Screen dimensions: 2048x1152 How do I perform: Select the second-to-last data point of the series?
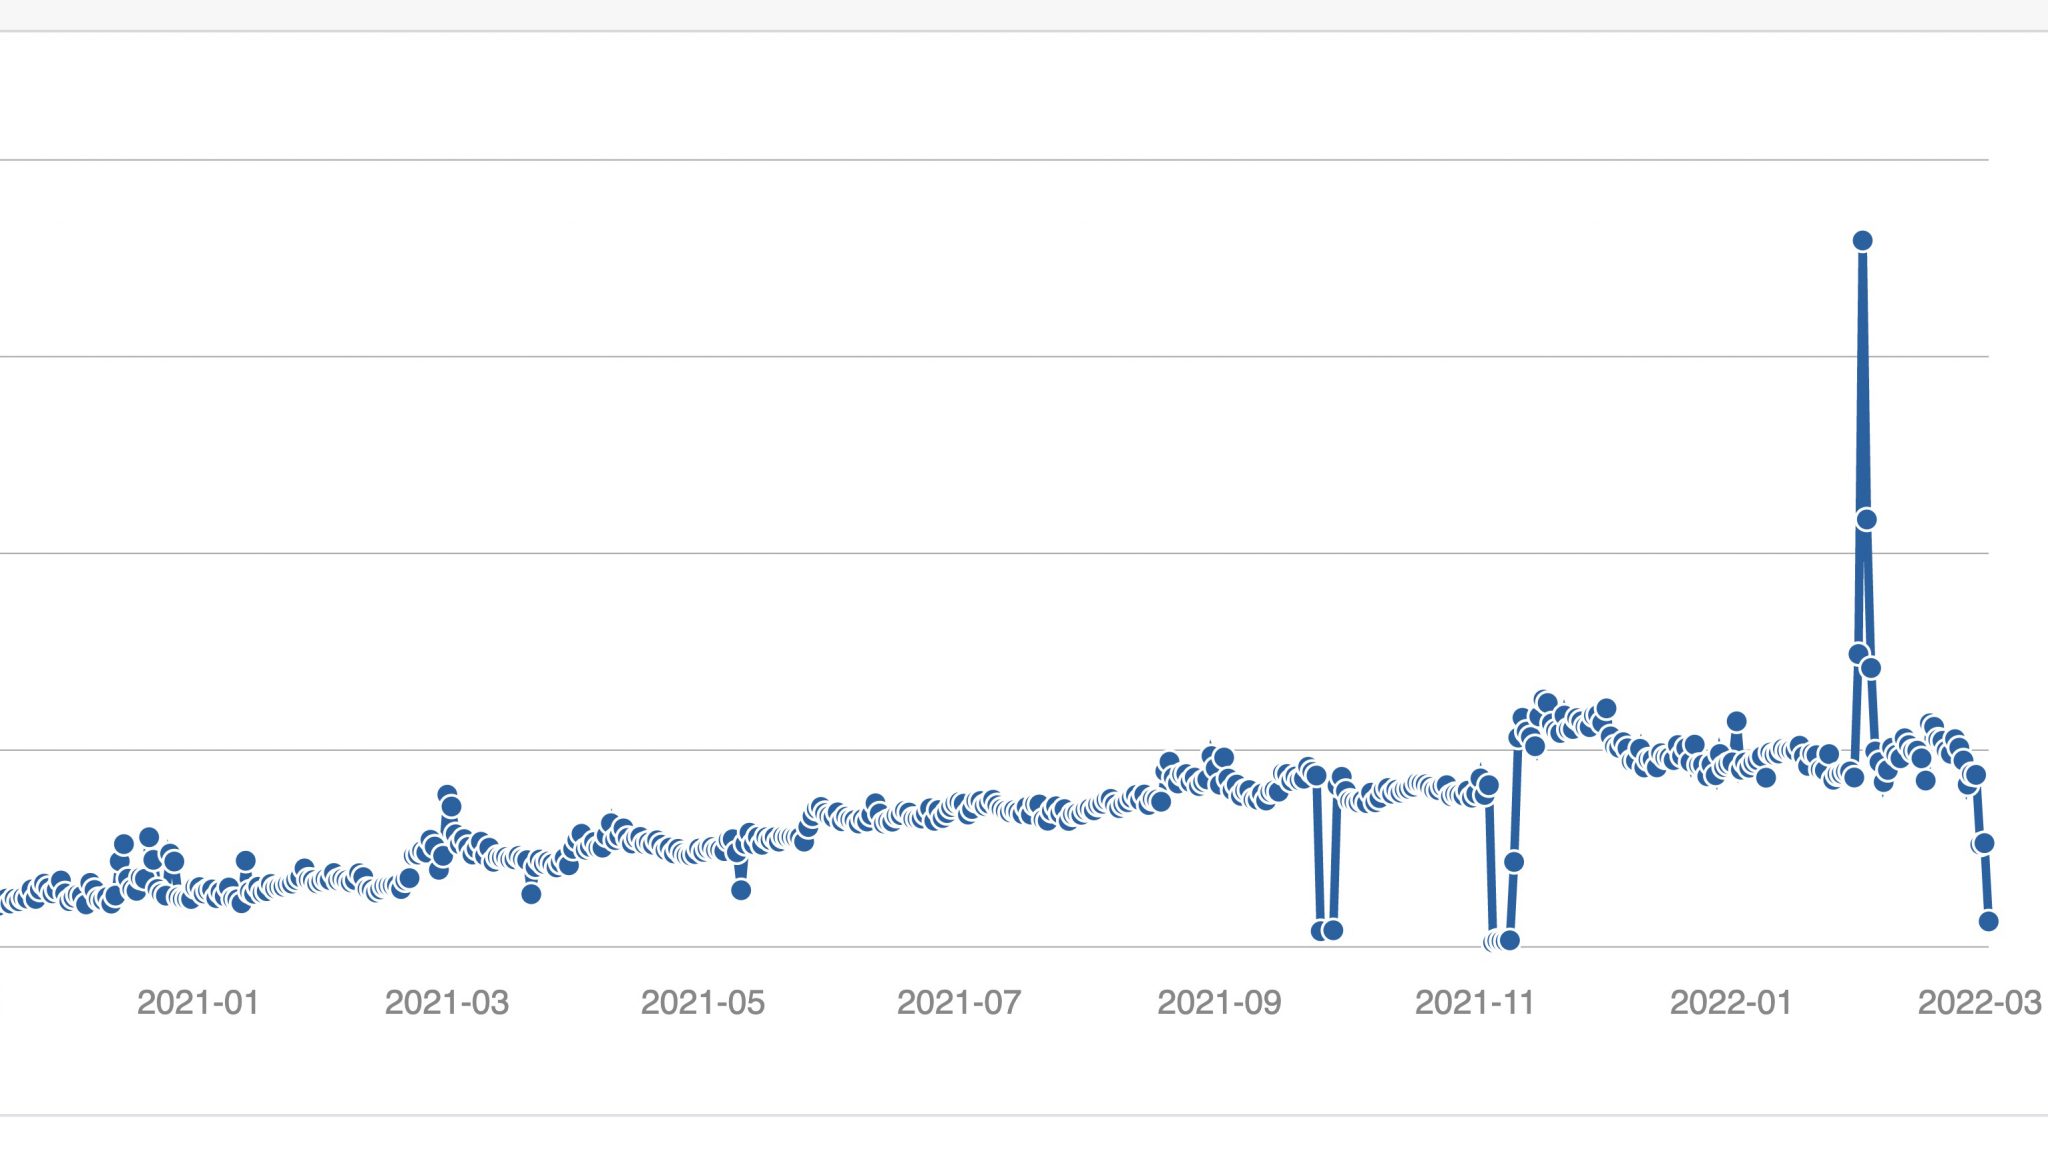tap(1984, 843)
